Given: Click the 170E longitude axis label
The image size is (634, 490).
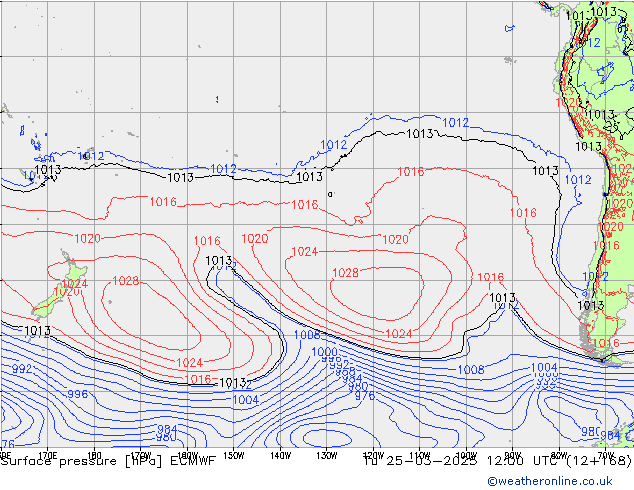Looking at the screenshot, I should click(47, 456).
